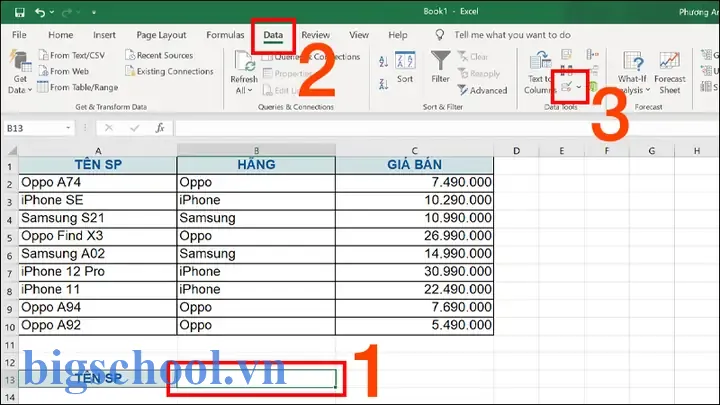Open the Customize Quick Access Toolbar dropdown
The width and height of the screenshot is (720, 405).
(x=94, y=12)
